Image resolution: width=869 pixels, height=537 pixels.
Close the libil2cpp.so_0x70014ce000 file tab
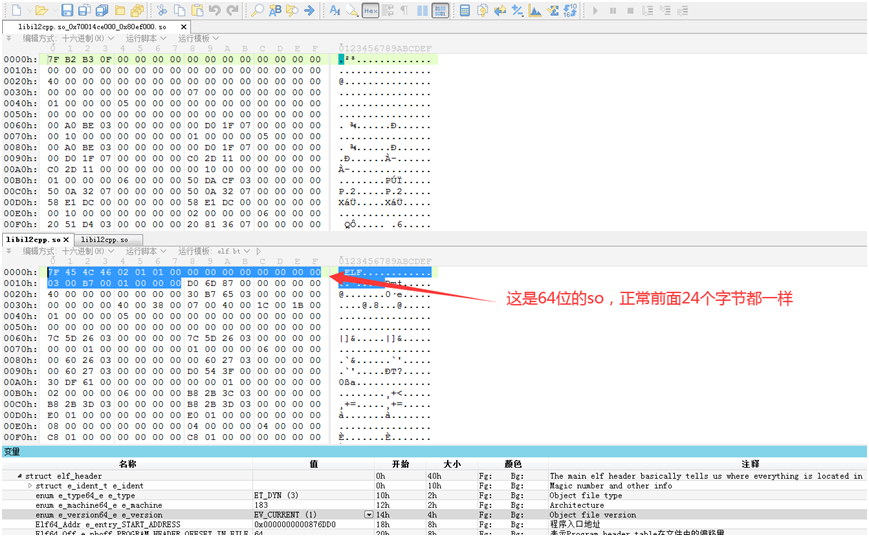tap(184, 27)
